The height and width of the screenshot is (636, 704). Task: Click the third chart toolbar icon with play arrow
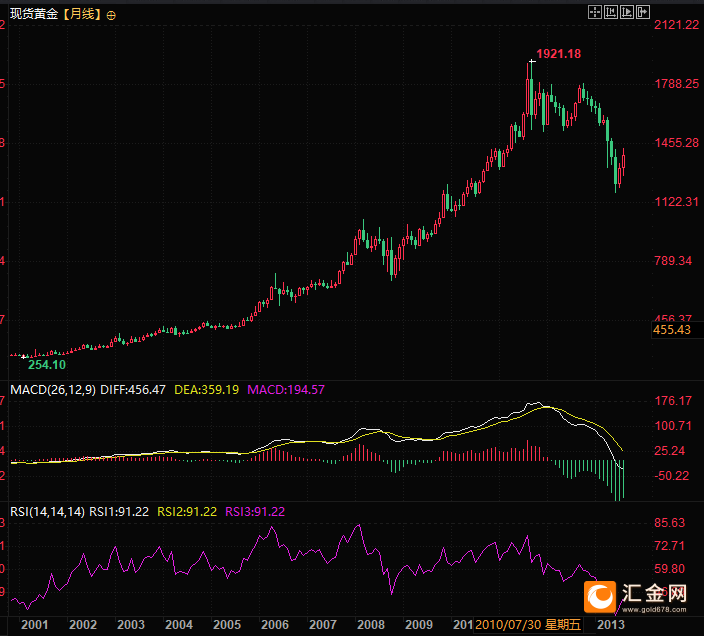627,12
